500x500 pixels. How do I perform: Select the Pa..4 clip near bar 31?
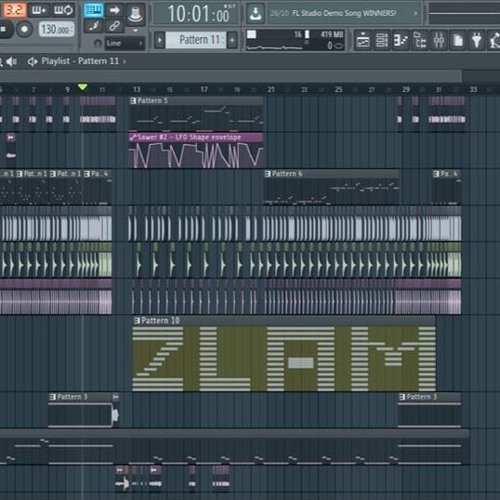pyautogui.click(x=447, y=187)
